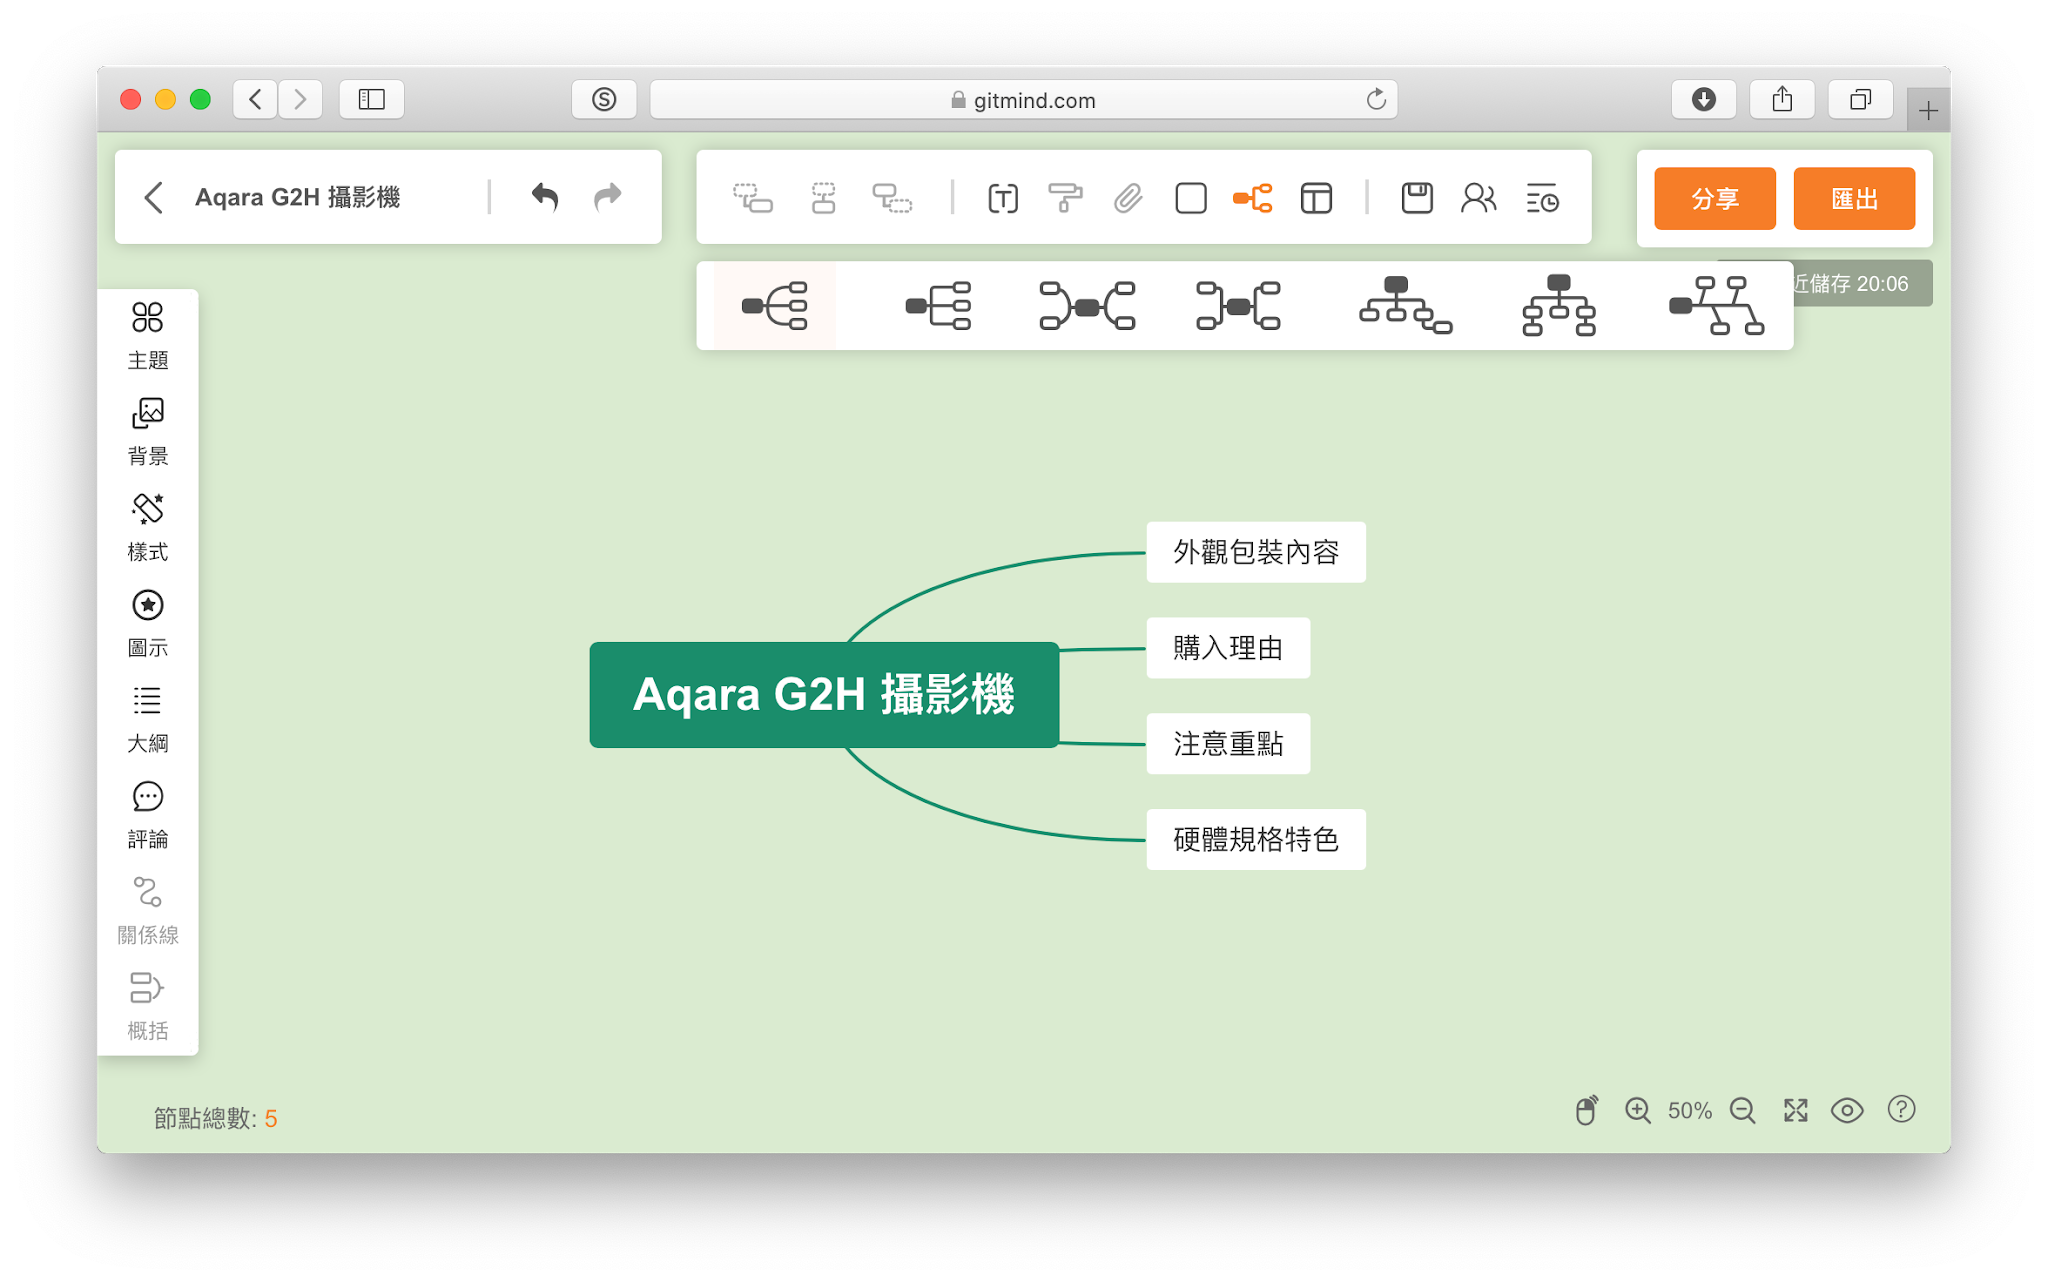Viewport: 2048px width, 1282px height.
Task: Select the 外觀包裝內容 node
Action: 1256,552
